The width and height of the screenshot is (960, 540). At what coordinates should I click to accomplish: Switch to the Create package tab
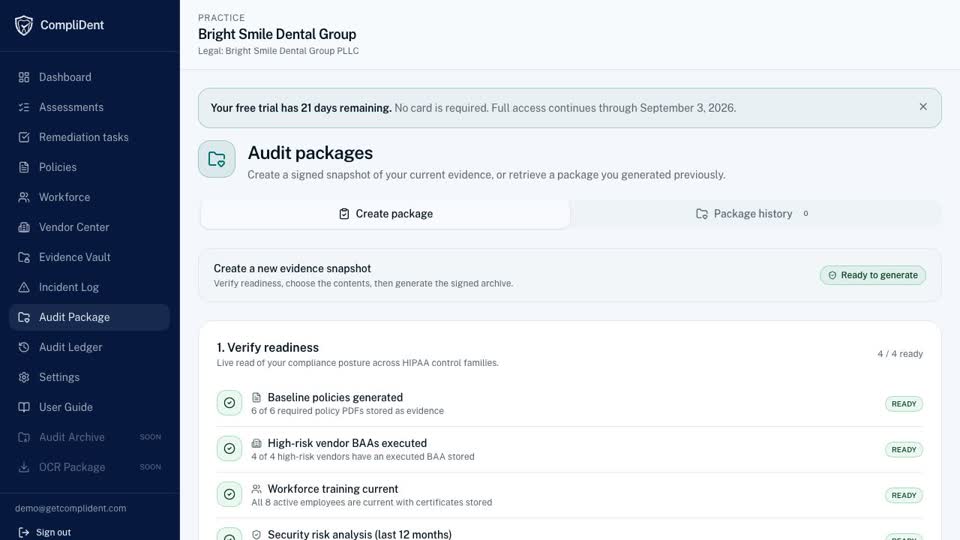pos(386,214)
